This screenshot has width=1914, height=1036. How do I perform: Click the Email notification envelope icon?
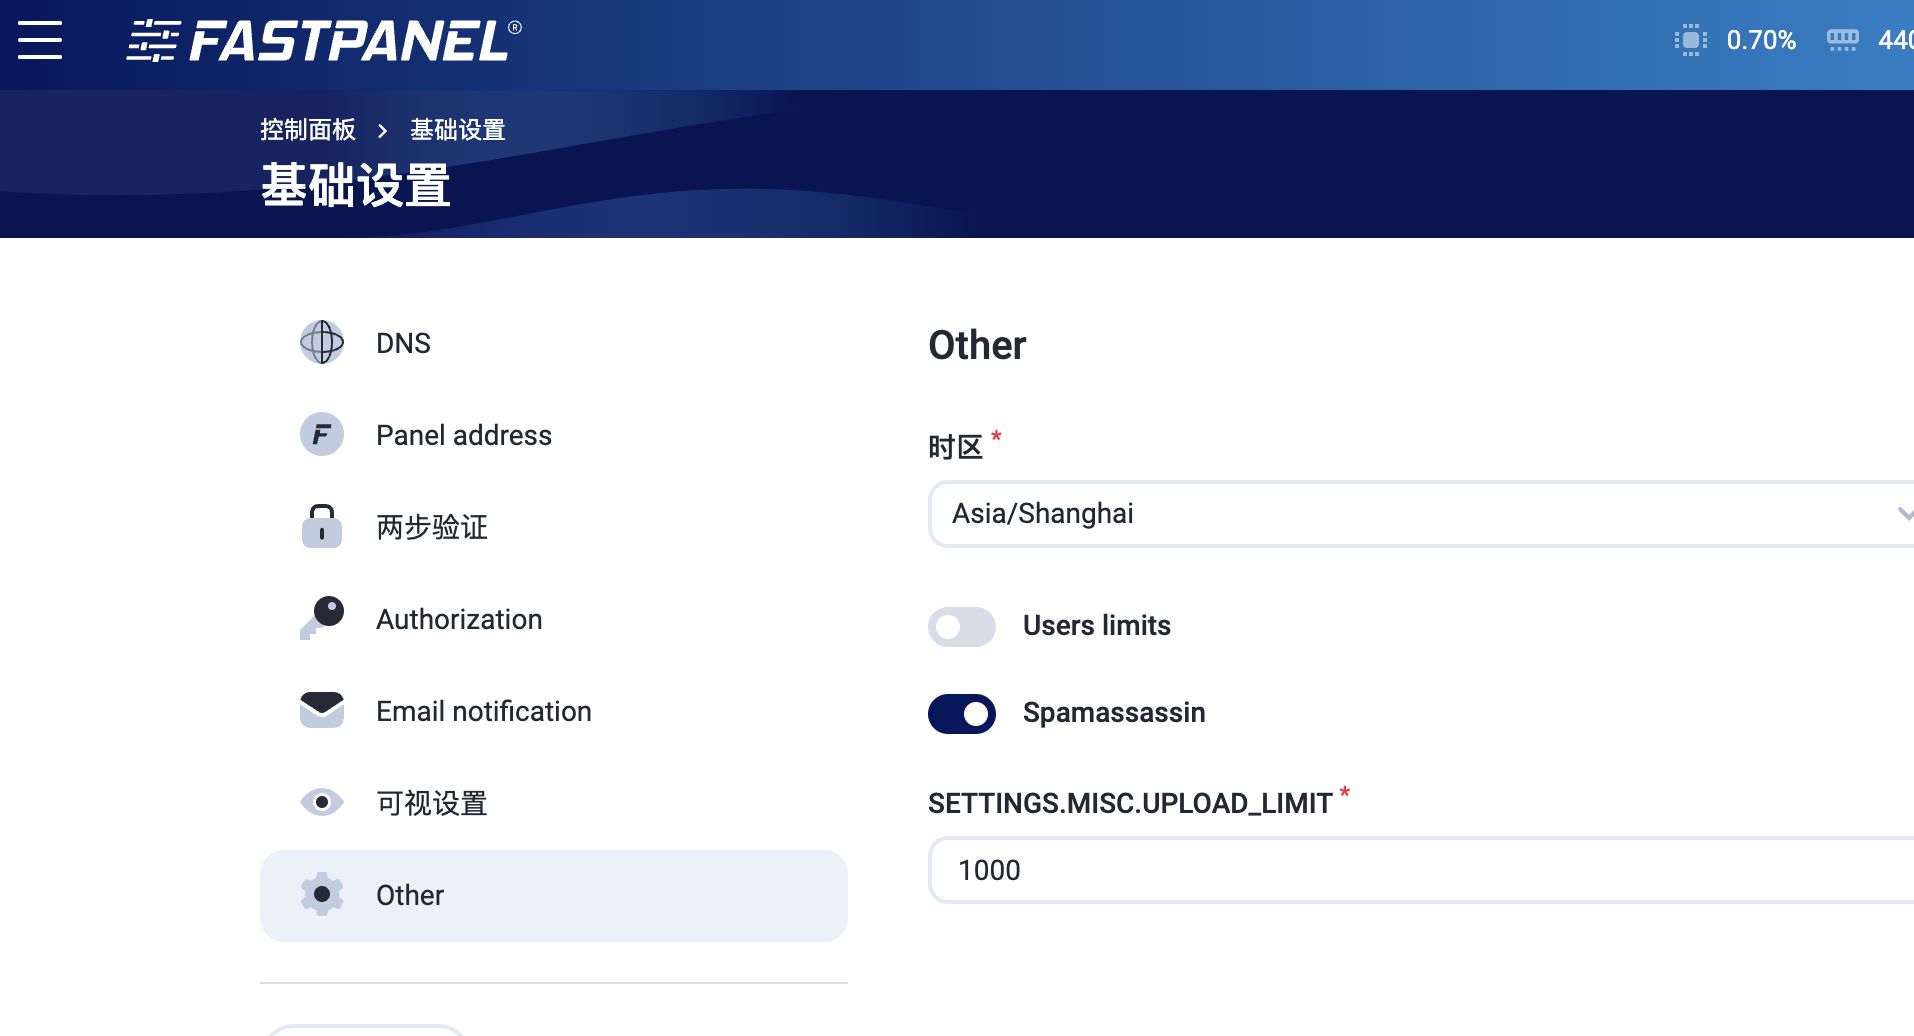coord(322,710)
